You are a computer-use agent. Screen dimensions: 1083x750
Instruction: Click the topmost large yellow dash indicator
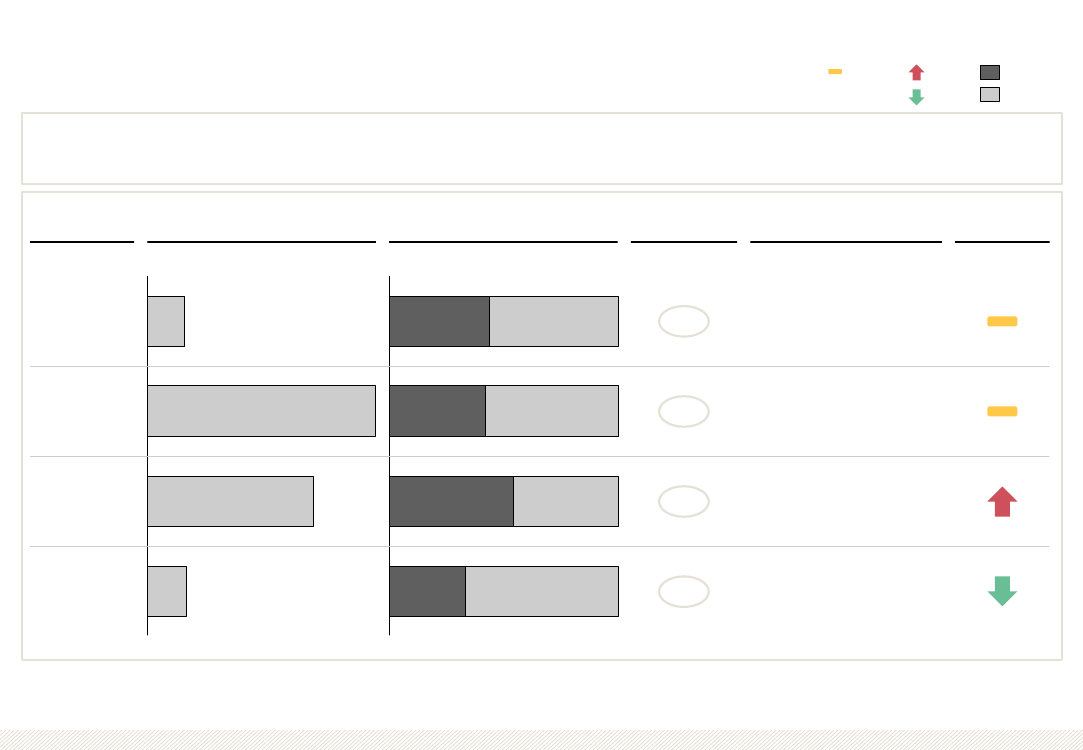[1002, 321]
